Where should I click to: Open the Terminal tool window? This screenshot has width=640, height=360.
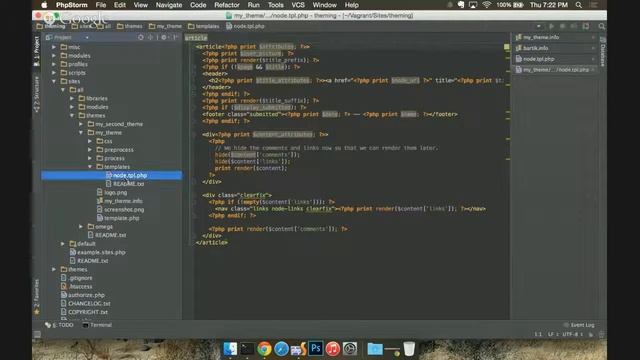tap(97, 325)
